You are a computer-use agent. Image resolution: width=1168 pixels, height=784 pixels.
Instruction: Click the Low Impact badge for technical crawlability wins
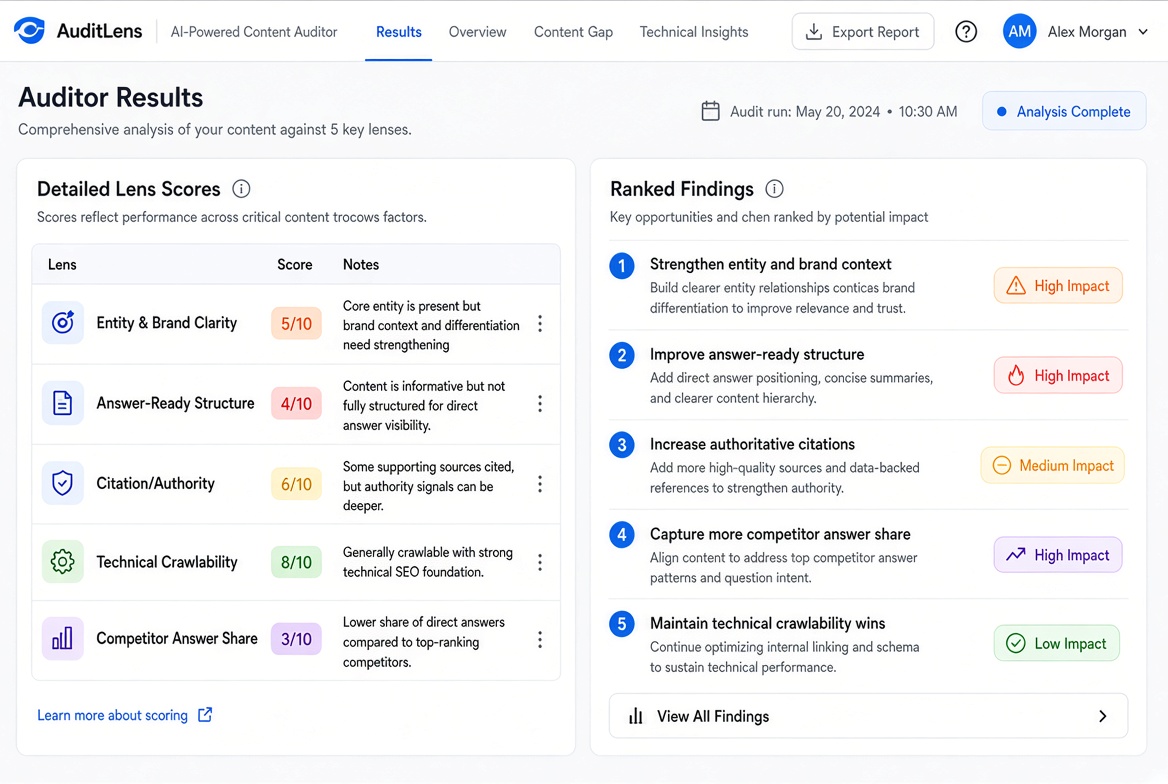coord(1057,643)
